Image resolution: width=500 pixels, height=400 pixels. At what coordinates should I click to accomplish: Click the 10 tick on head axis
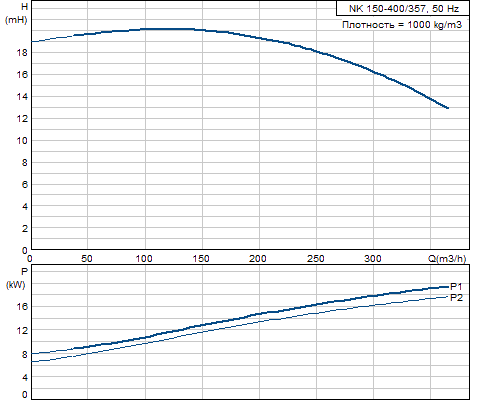click(22, 141)
